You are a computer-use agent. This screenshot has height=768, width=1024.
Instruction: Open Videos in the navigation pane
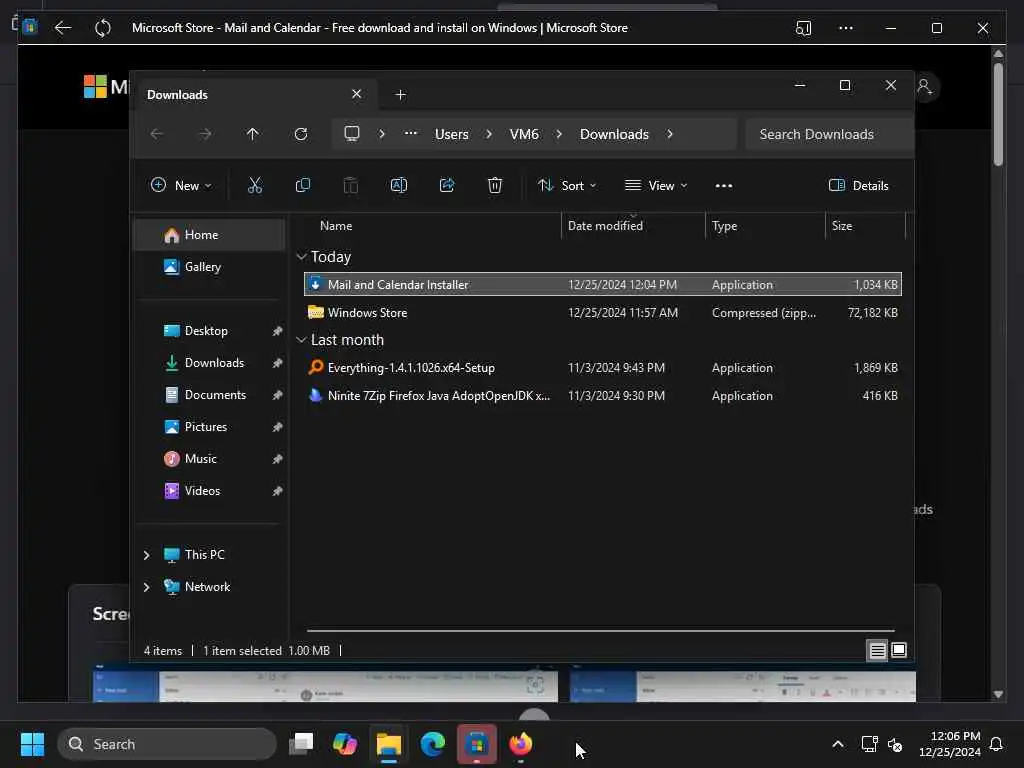209,491
